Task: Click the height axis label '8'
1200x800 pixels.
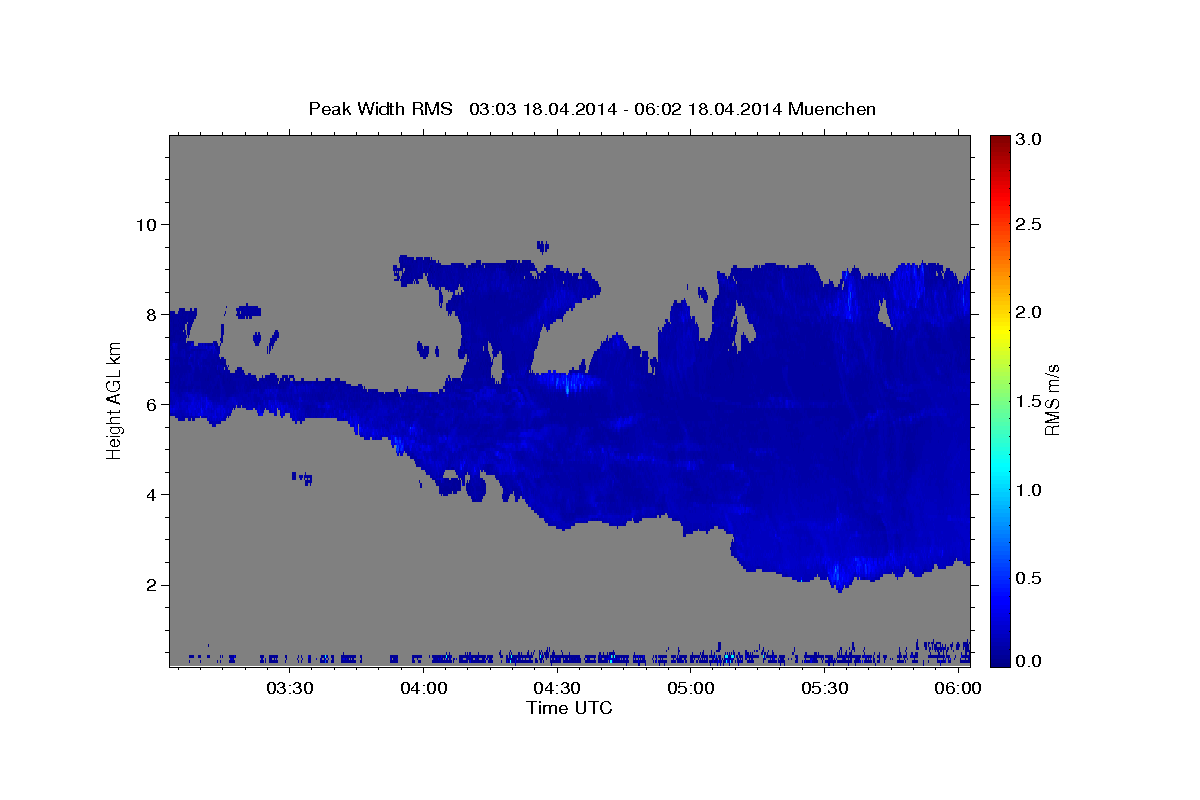Action: [x=149, y=314]
